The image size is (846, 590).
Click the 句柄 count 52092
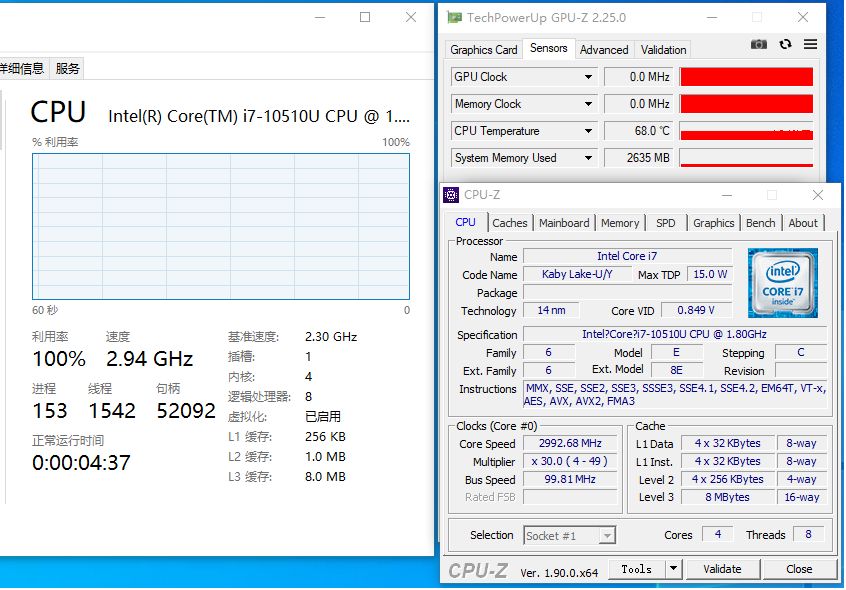pyautogui.click(x=186, y=411)
